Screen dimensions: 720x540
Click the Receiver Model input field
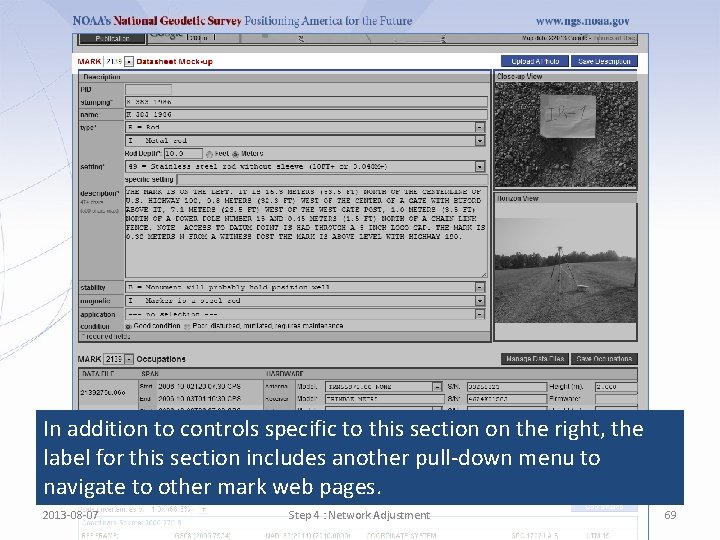pyautogui.click(x=384, y=399)
